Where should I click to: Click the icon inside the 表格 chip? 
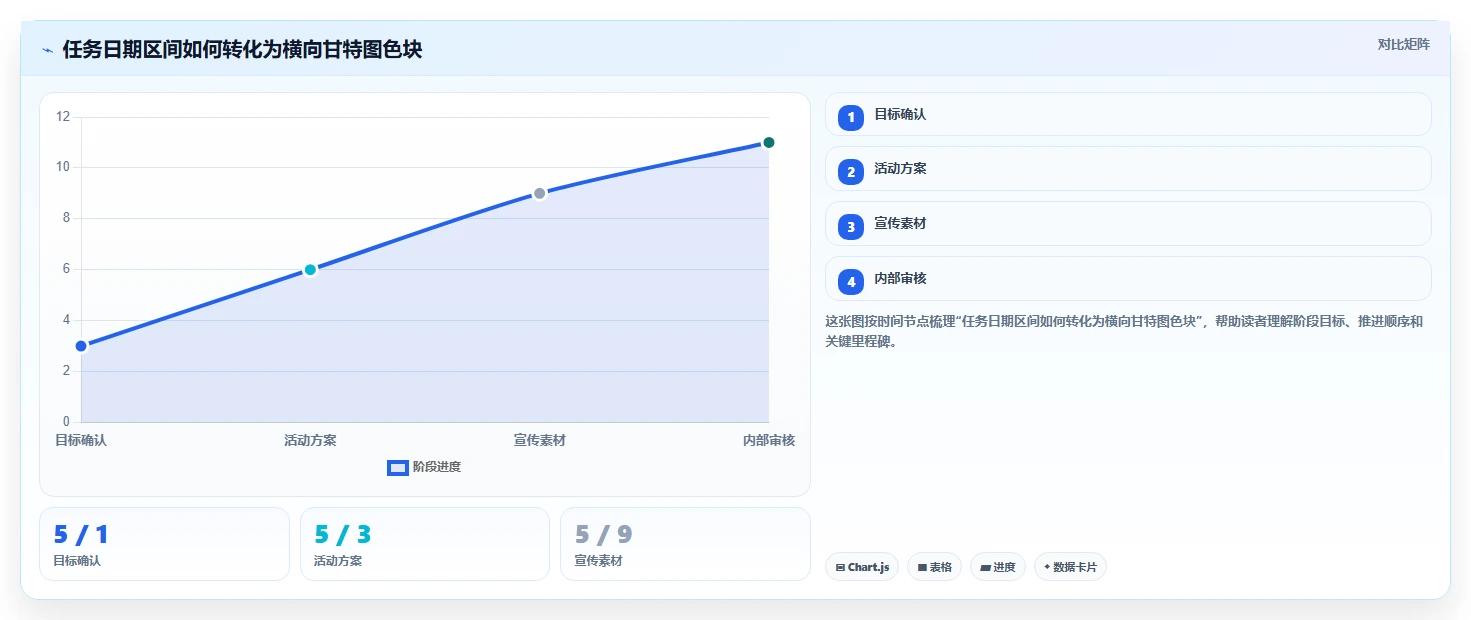coord(922,567)
